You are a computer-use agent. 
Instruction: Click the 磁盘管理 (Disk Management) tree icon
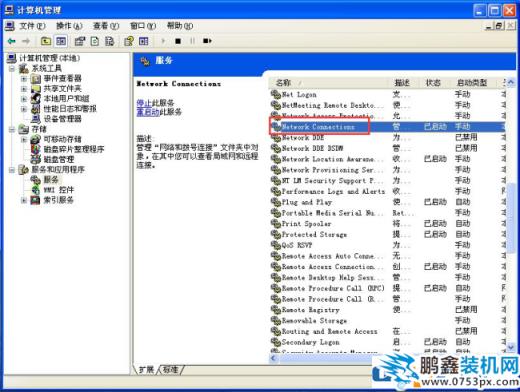pyautogui.click(x=36, y=159)
